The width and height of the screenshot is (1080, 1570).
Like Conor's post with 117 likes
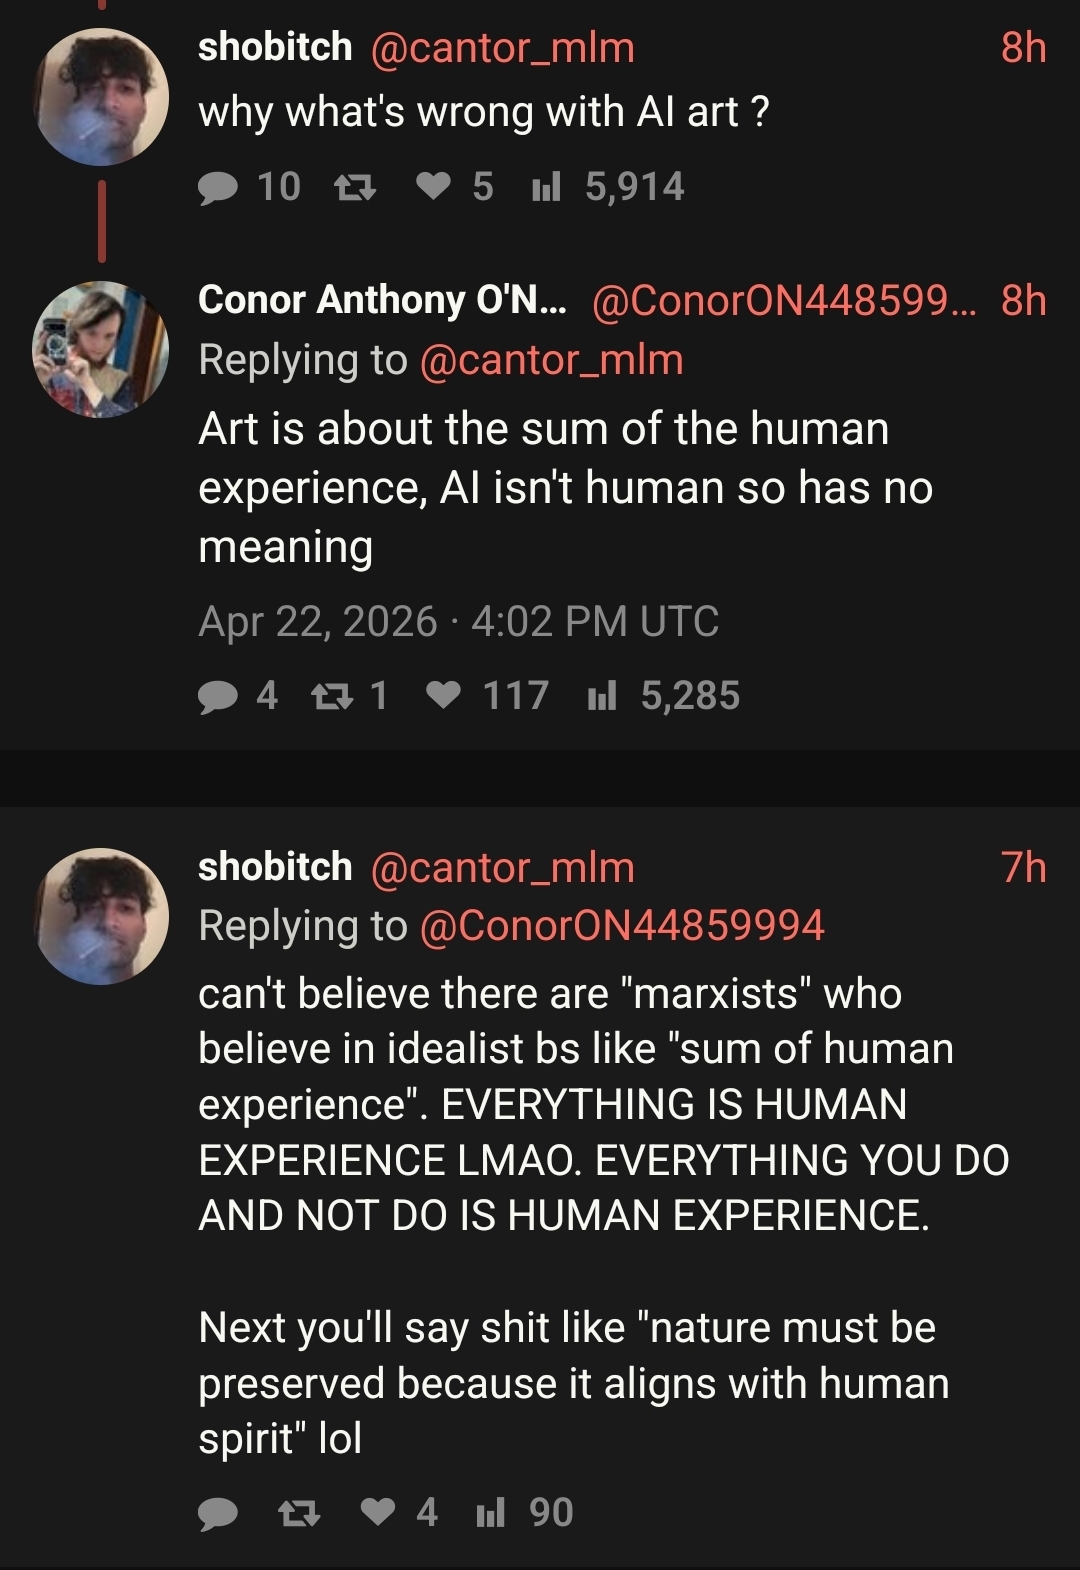[443, 696]
